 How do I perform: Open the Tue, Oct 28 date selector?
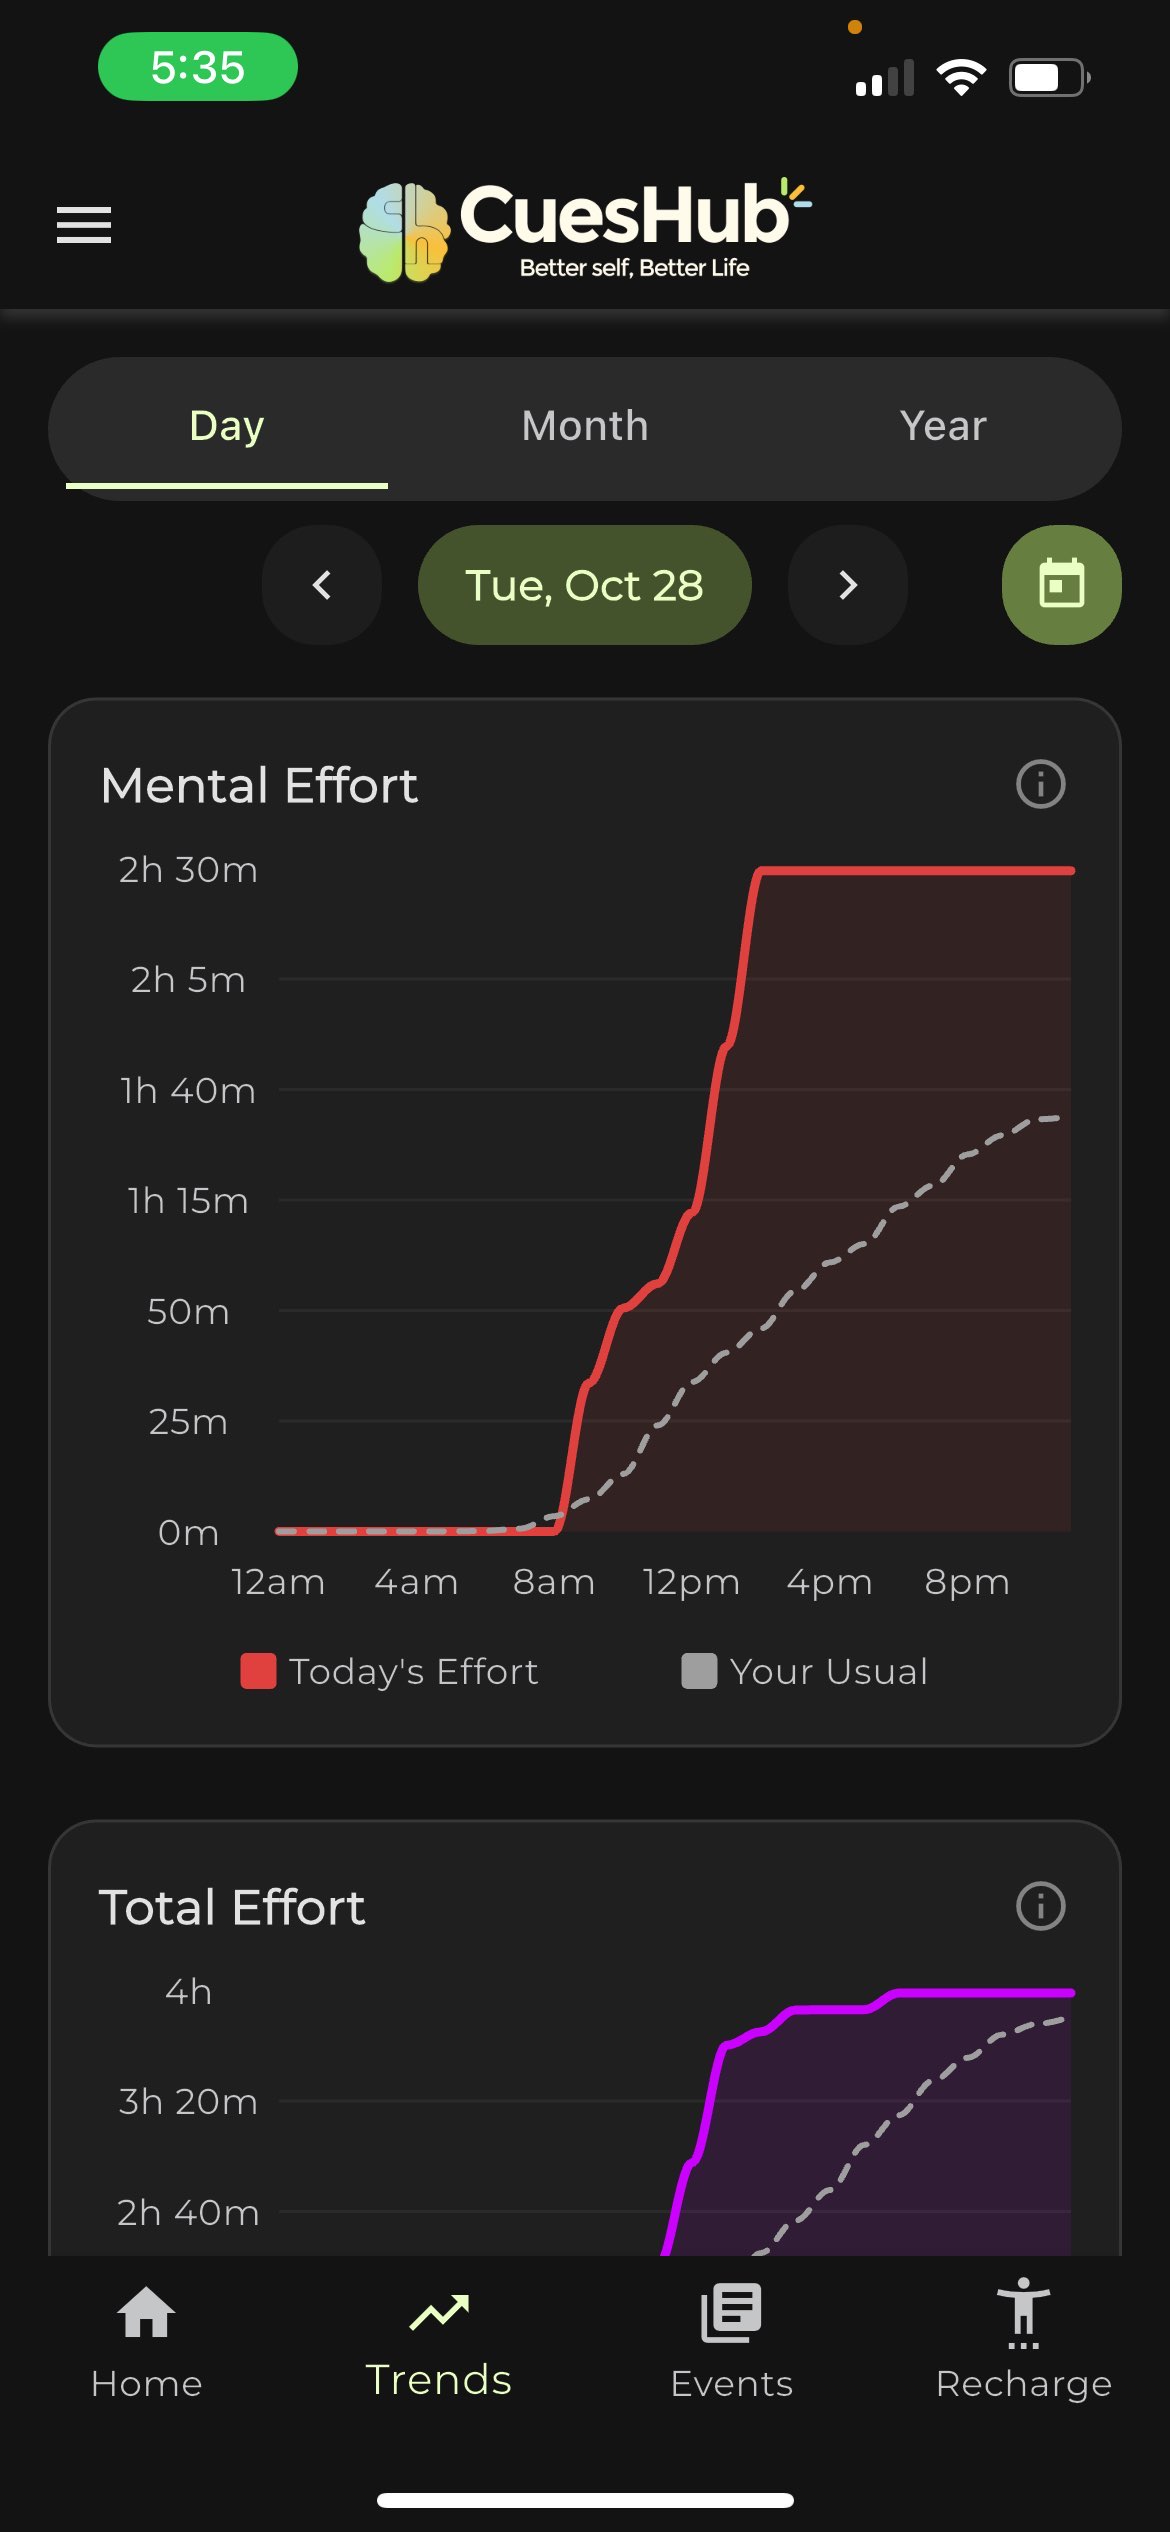tap(584, 585)
